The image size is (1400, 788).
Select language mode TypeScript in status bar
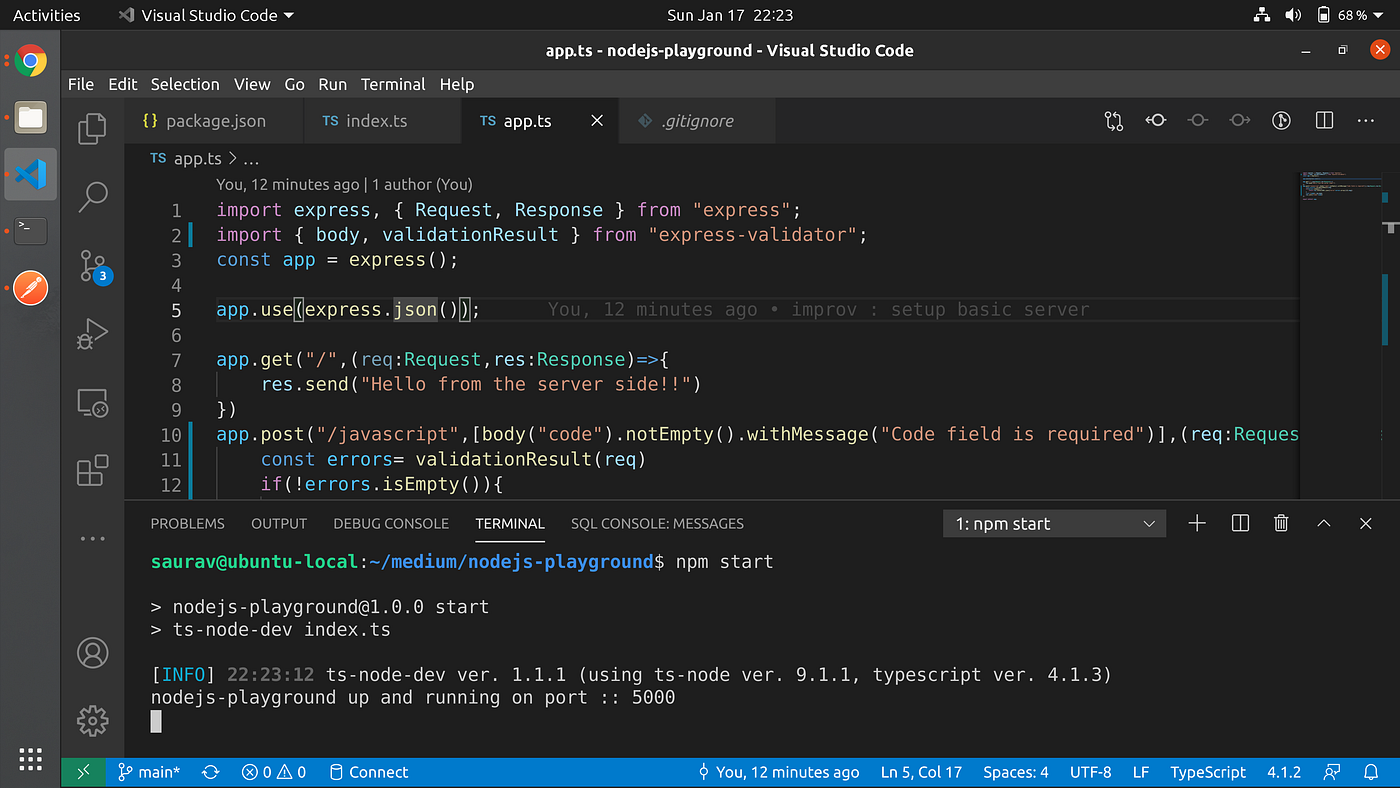[1208, 772]
